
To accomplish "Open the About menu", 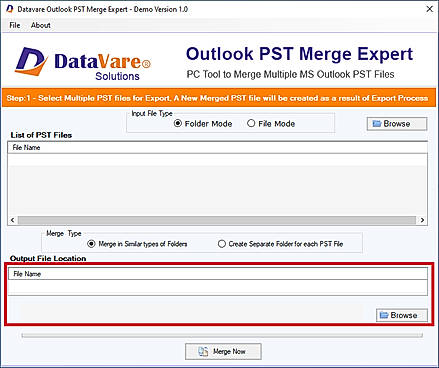I will [41, 25].
